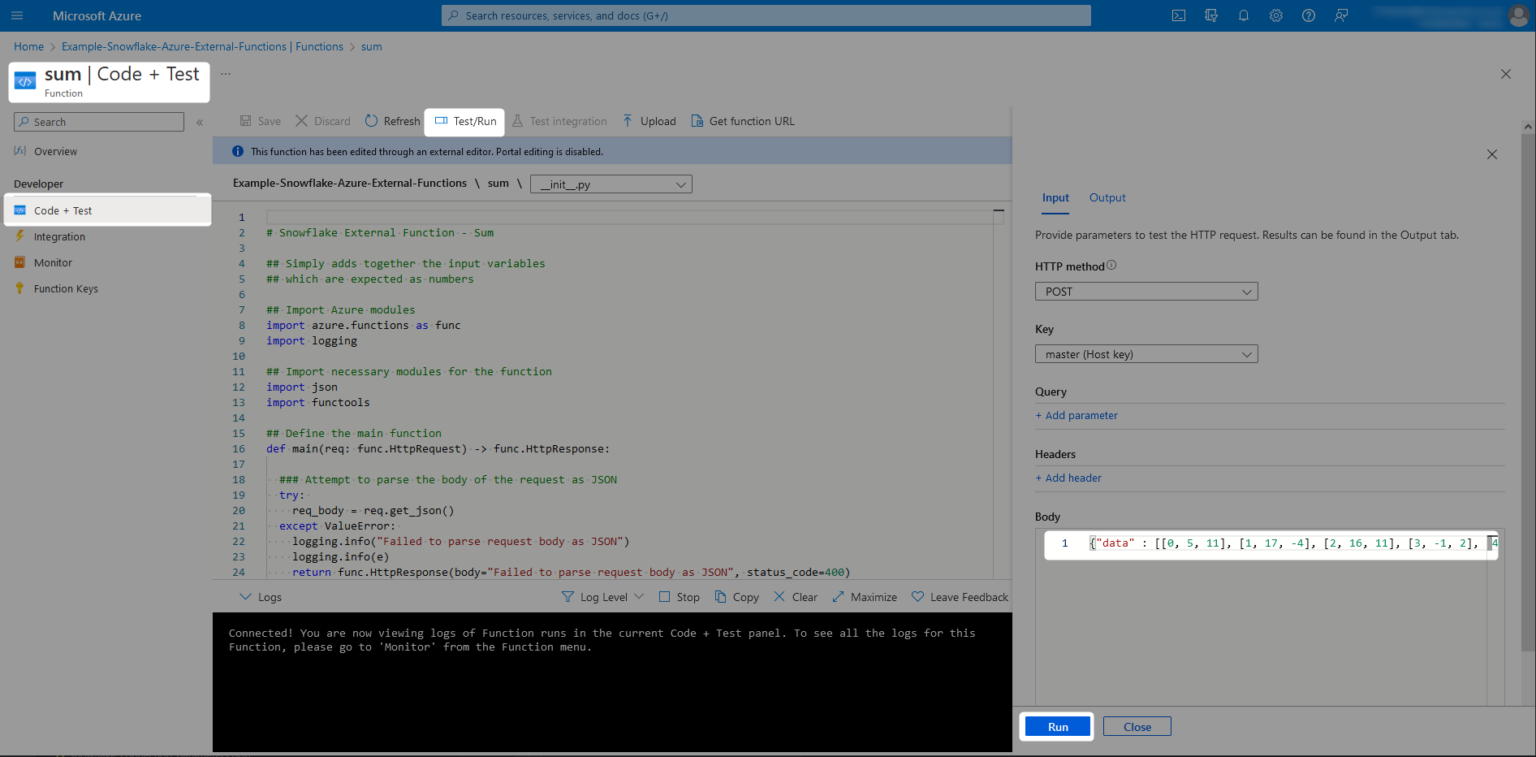Run the function test
This screenshot has height=757, width=1536.
pyautogui.click(x=1056, y=726)
